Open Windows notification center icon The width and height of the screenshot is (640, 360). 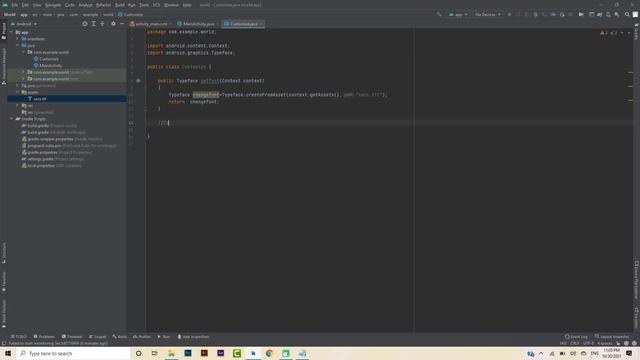(x=629, y=353)
